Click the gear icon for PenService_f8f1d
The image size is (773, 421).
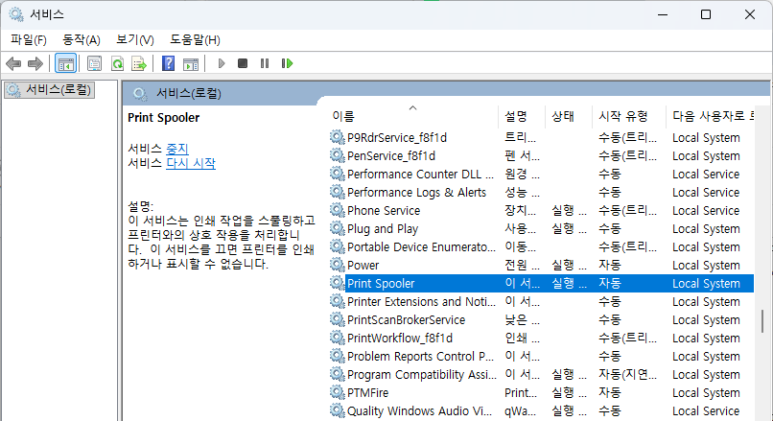click(337, 156)
